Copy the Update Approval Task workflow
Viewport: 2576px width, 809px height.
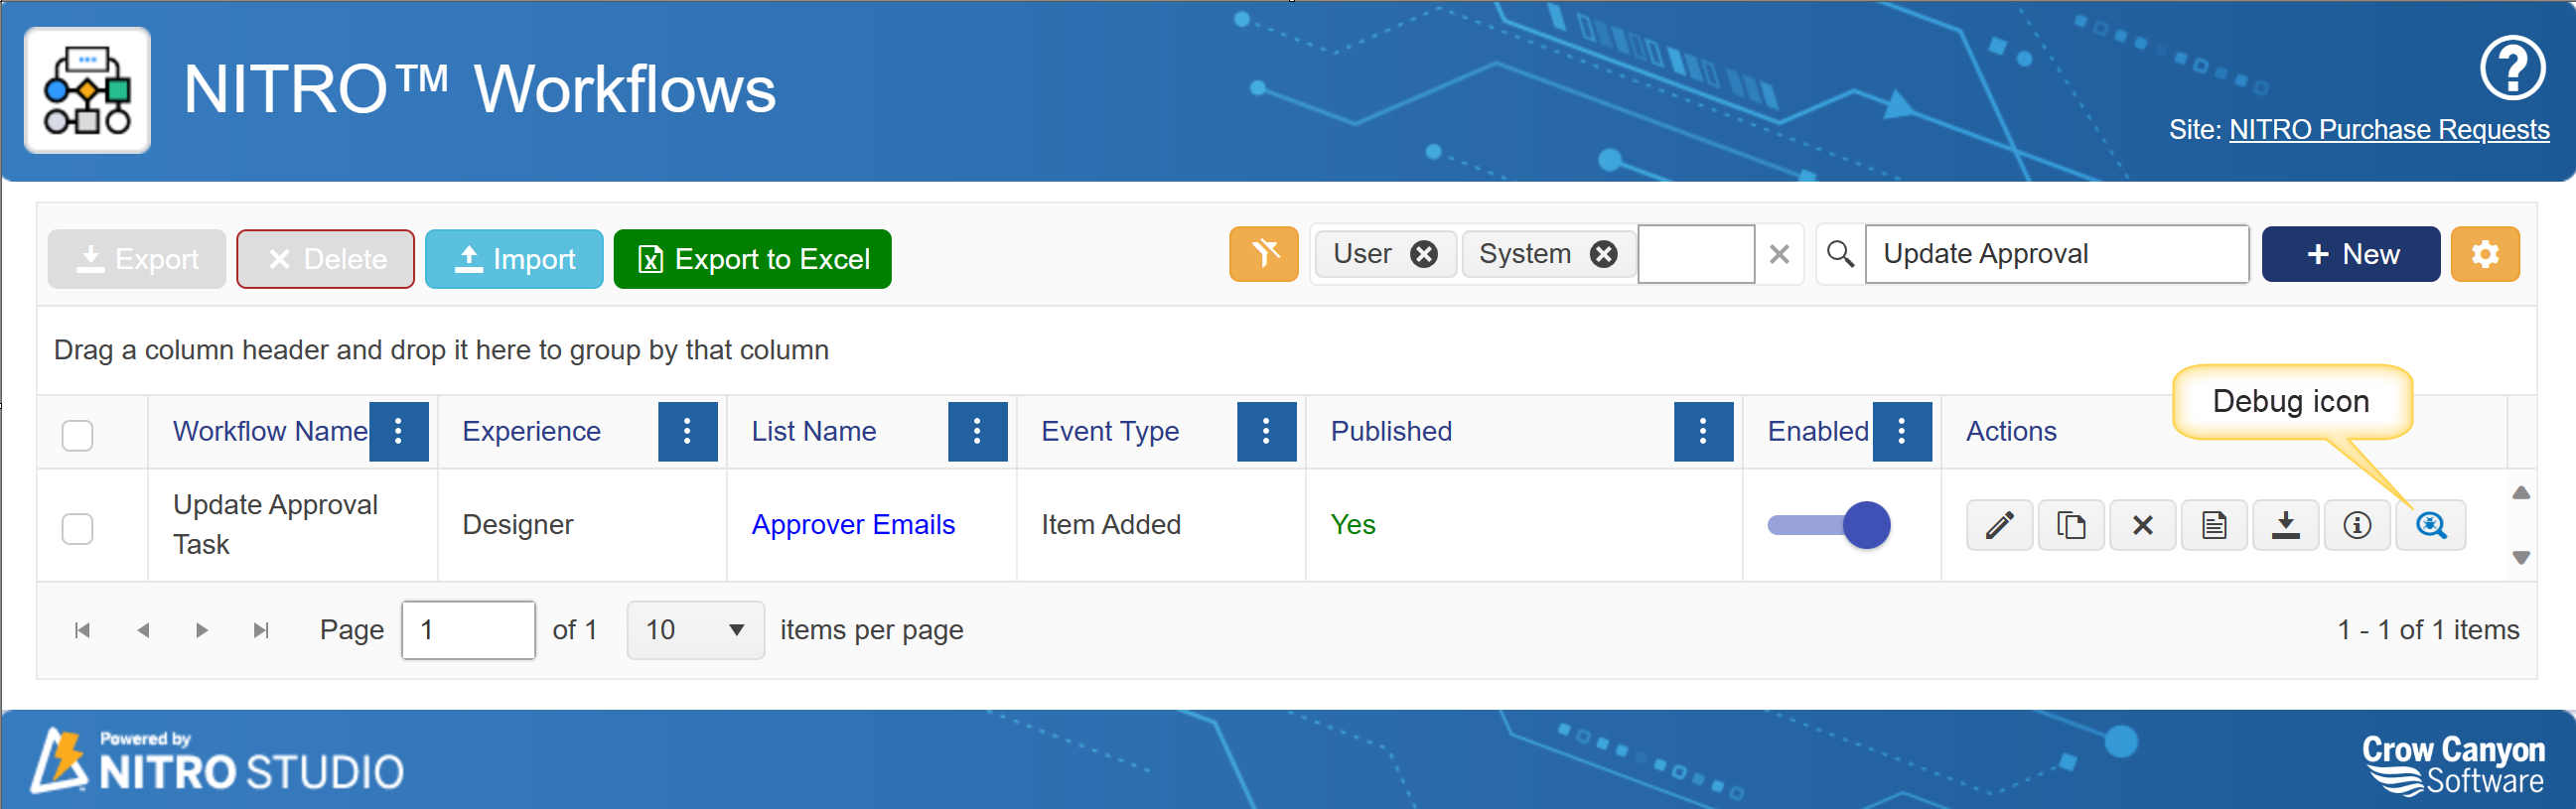pos(2071,525)
